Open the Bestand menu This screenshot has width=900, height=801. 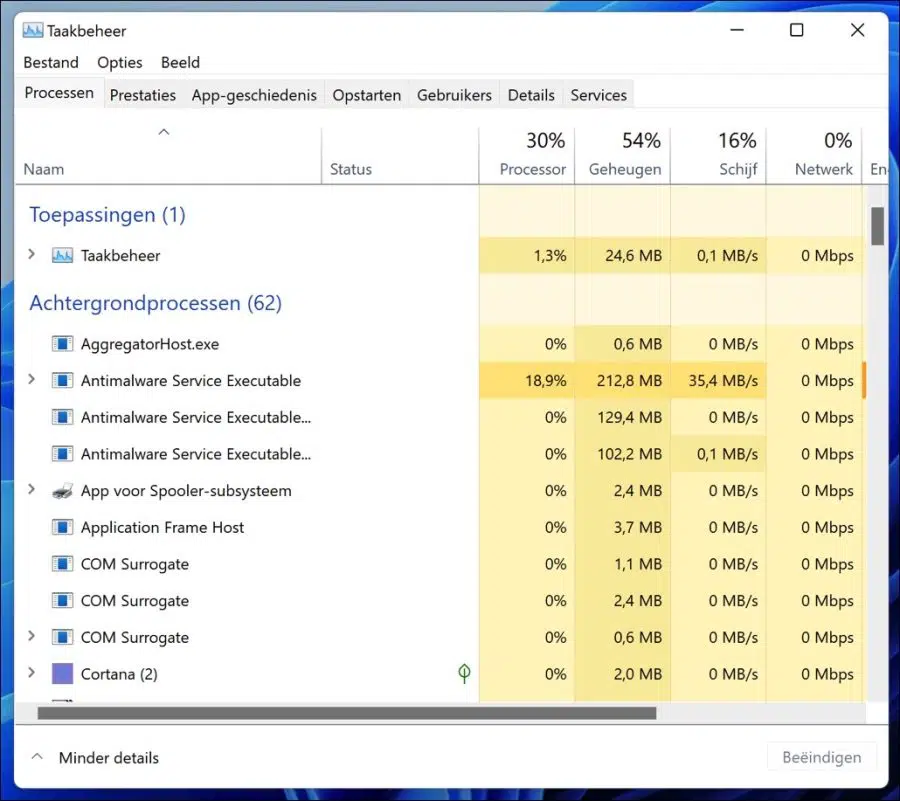click(51, 63)
